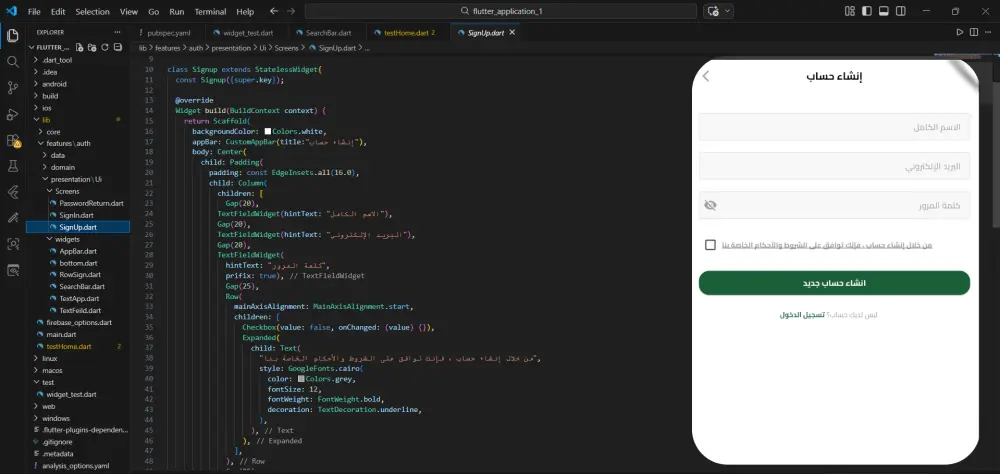The image size is (1000, 474).
Task: Open the Help menu
Action: (245, 11)
